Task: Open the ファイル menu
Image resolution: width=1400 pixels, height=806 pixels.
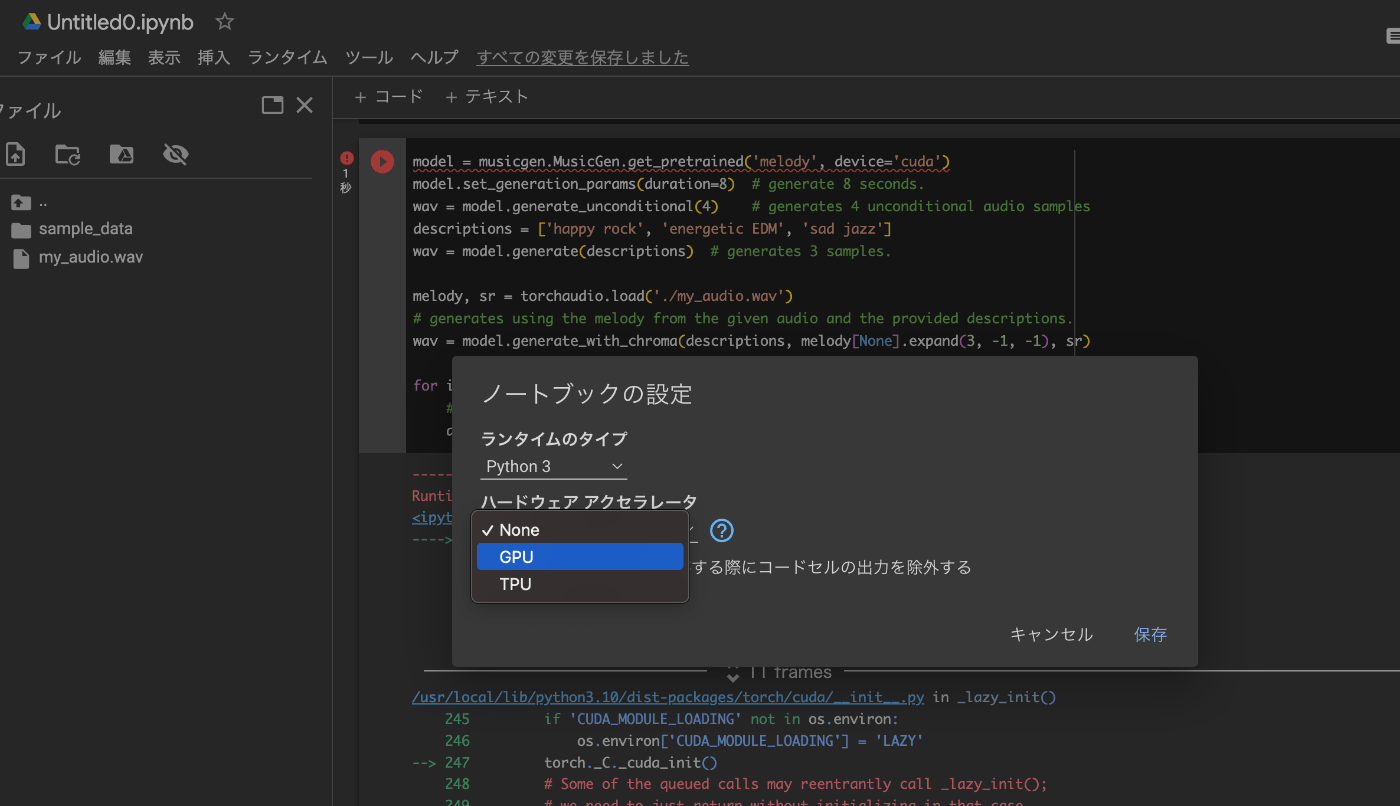Action: [49, 58]
